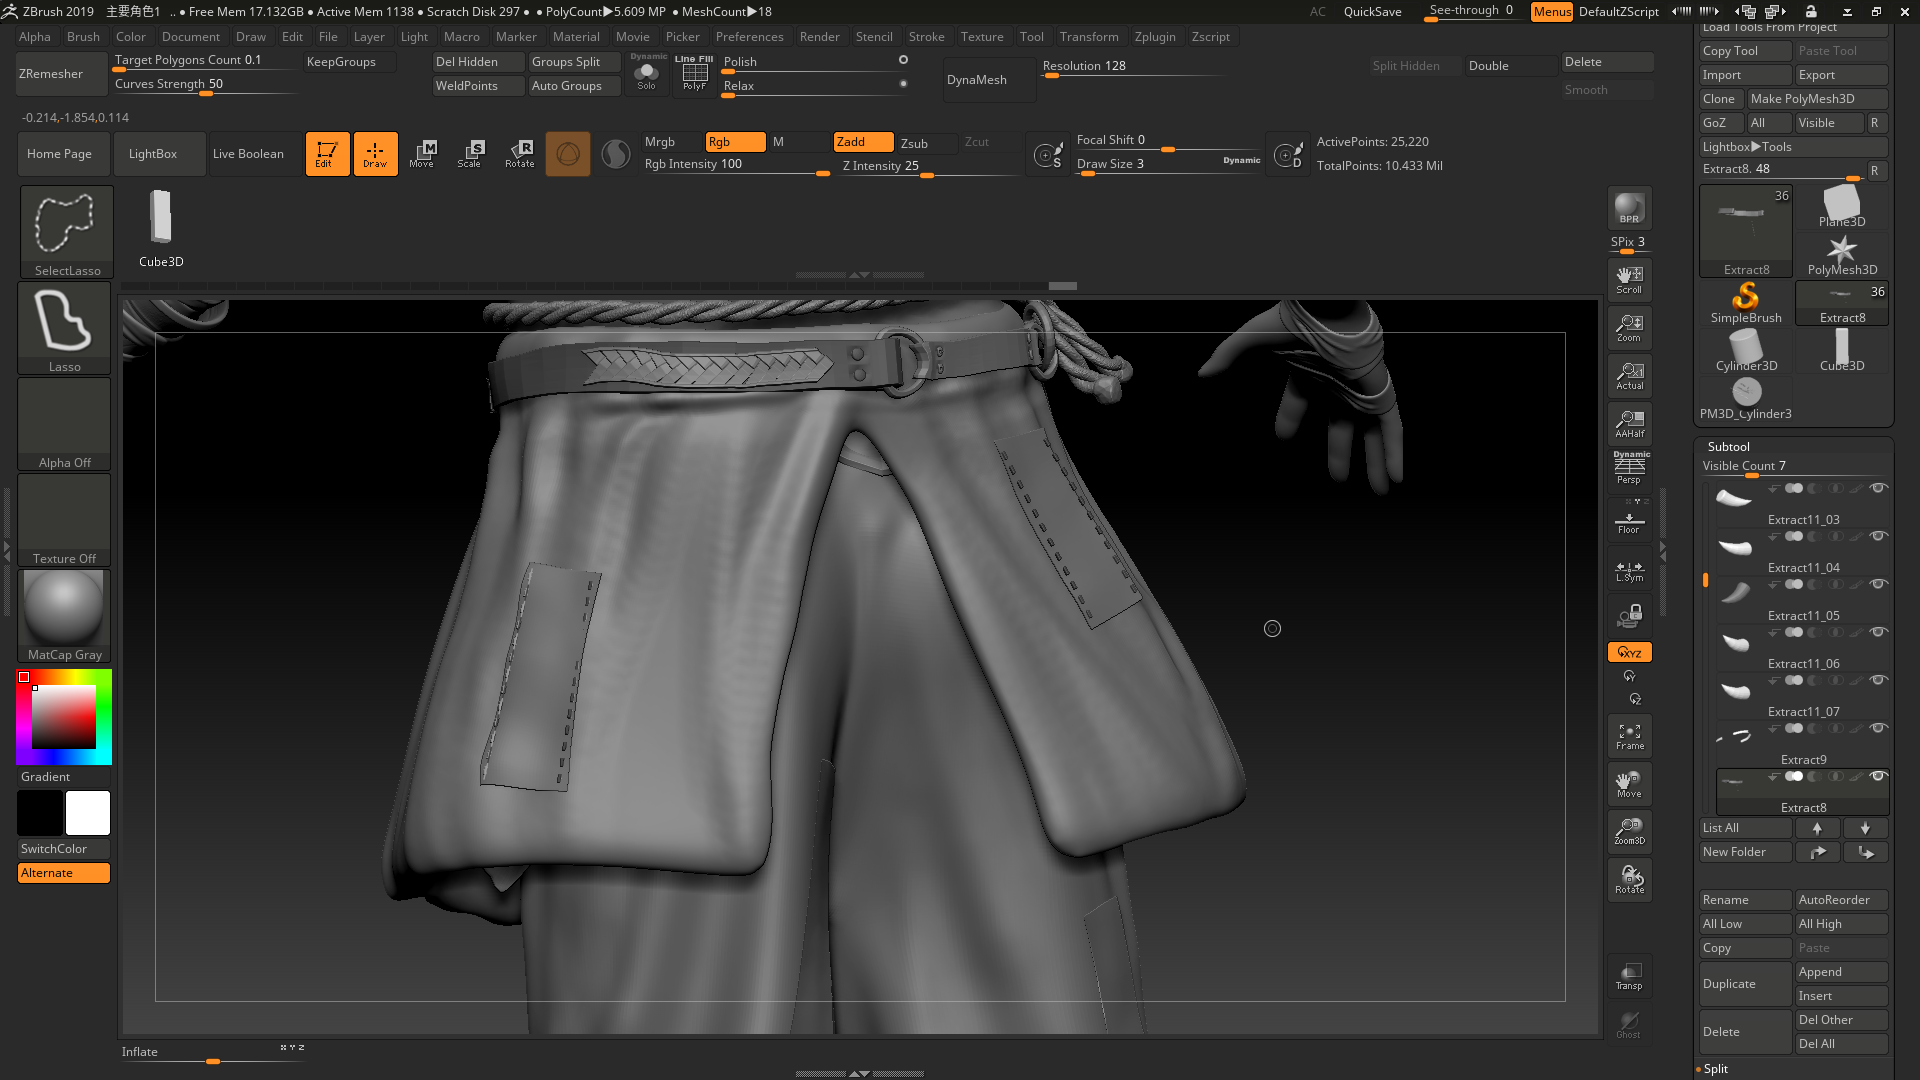Switch to Scale mode

471,154
